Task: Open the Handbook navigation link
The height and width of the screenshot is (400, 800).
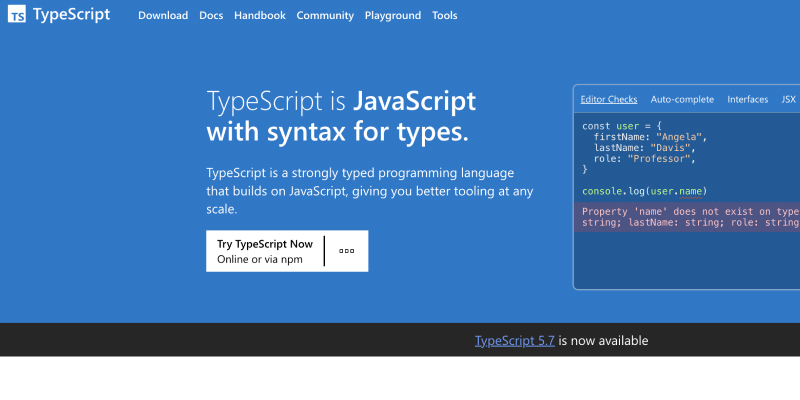Action: click(x=260, y=15)
